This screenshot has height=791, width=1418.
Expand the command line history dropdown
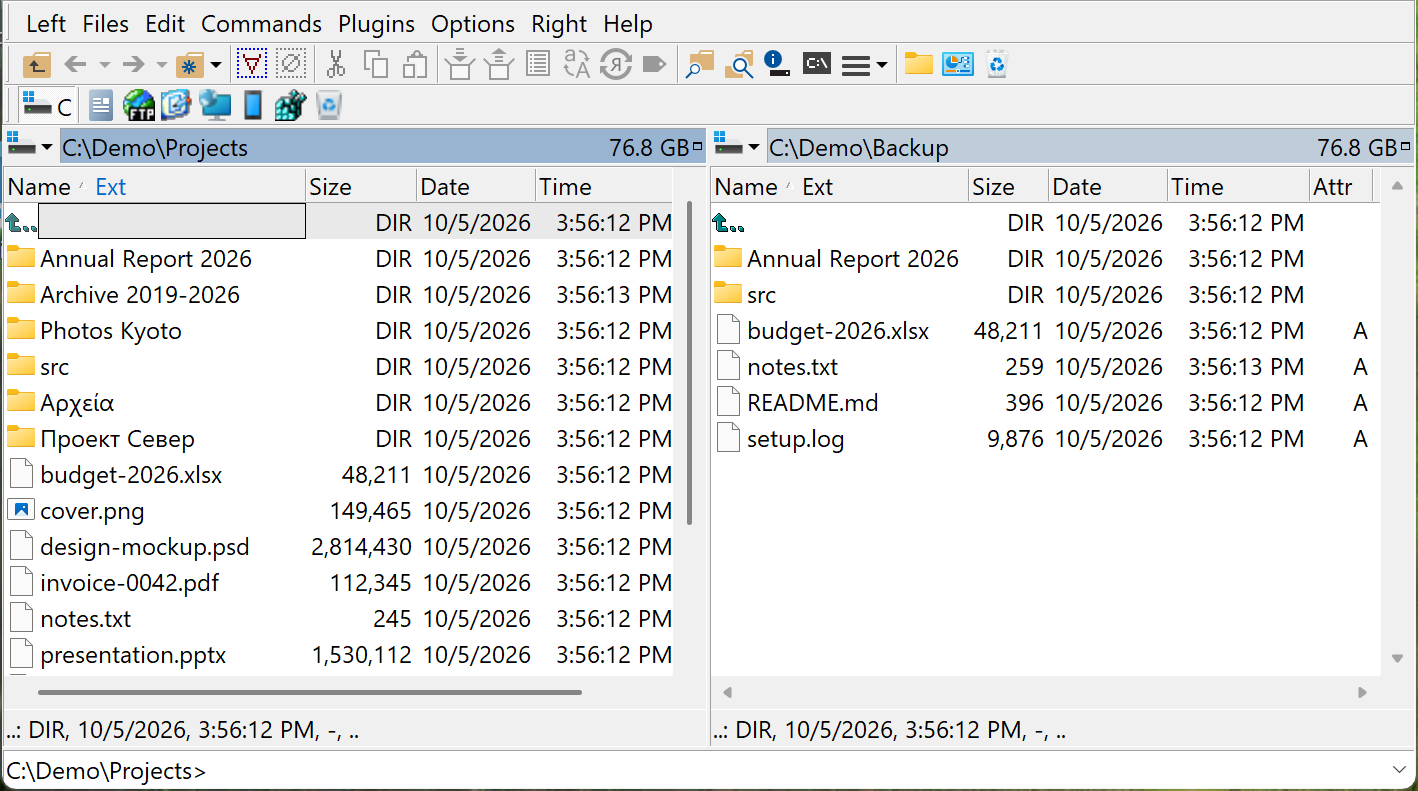click(1400, 770)
